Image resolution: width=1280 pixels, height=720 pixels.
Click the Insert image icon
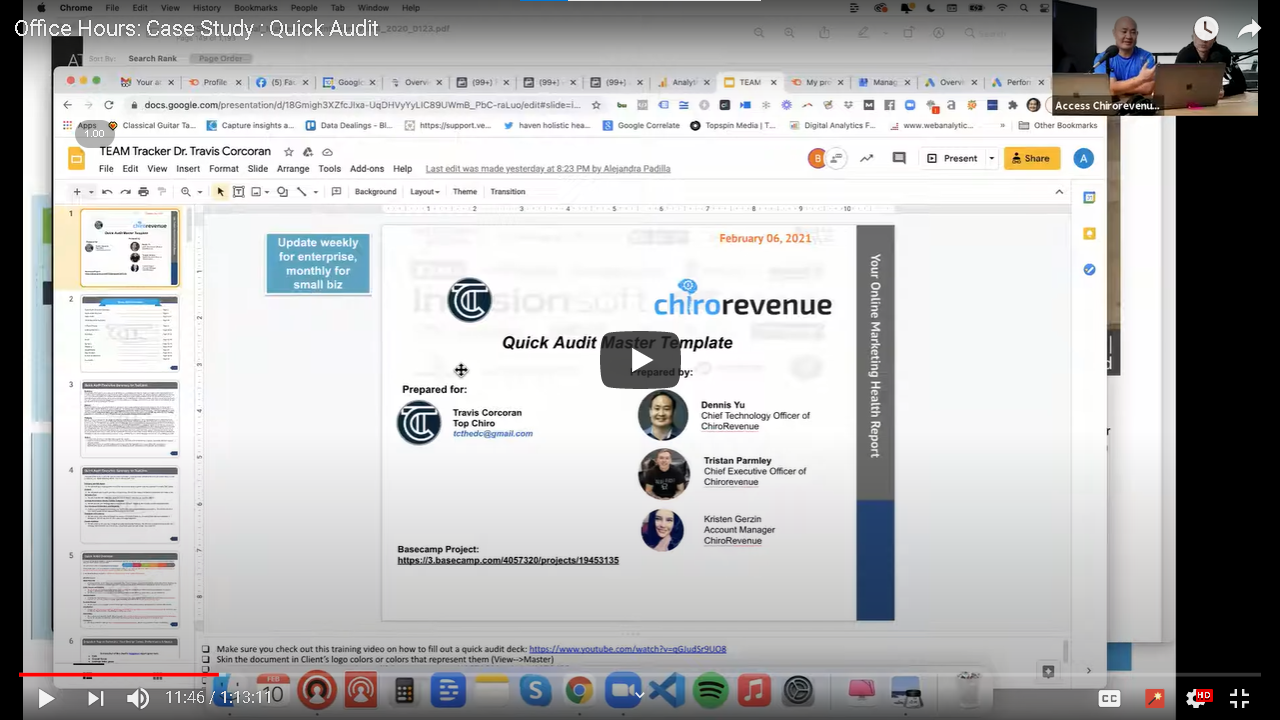256,191
